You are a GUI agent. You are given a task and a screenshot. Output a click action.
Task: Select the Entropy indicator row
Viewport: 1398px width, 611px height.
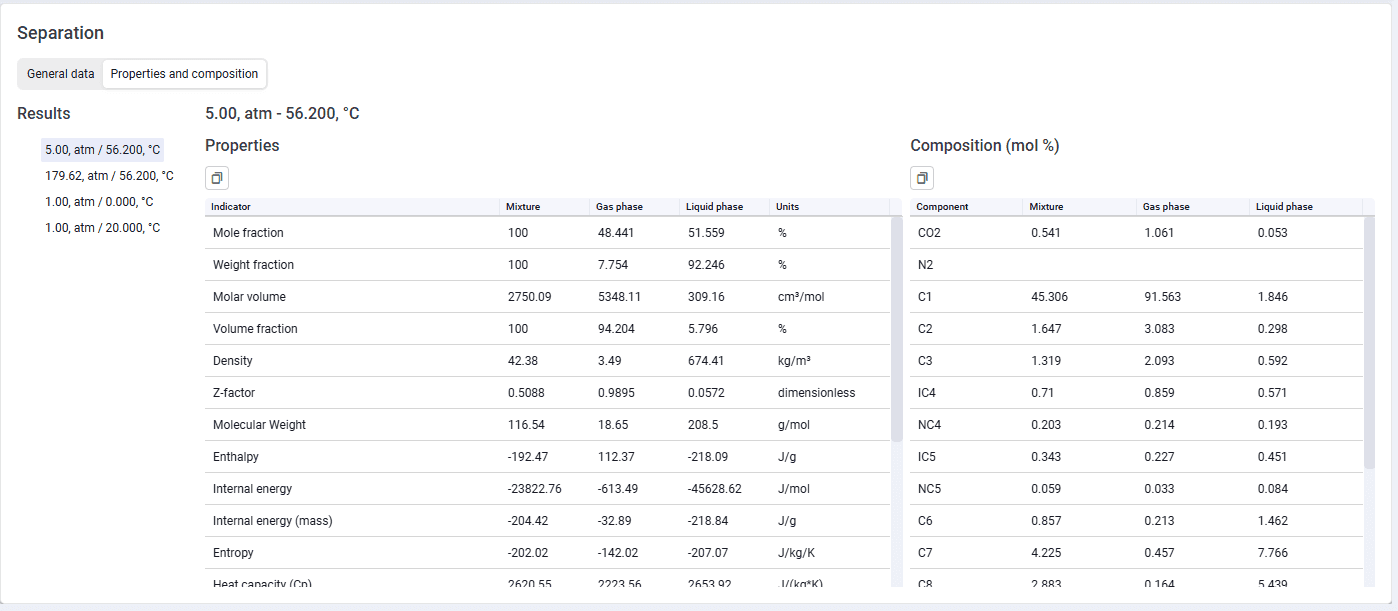548,553
